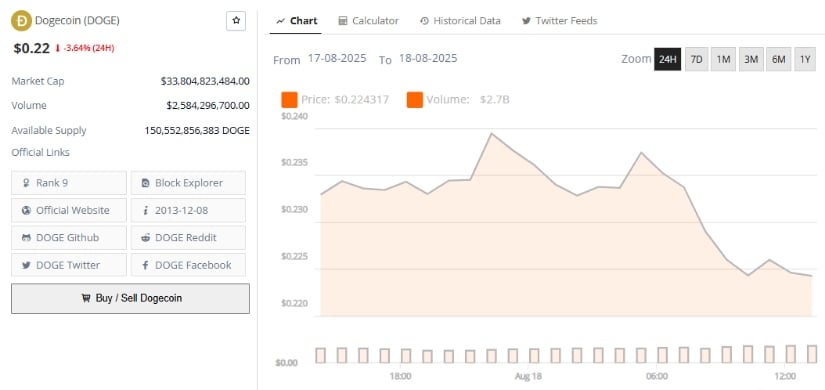Viewport: 825px width, 390px height.
Task: Open the Calculator tab
Action: [368, 21]
